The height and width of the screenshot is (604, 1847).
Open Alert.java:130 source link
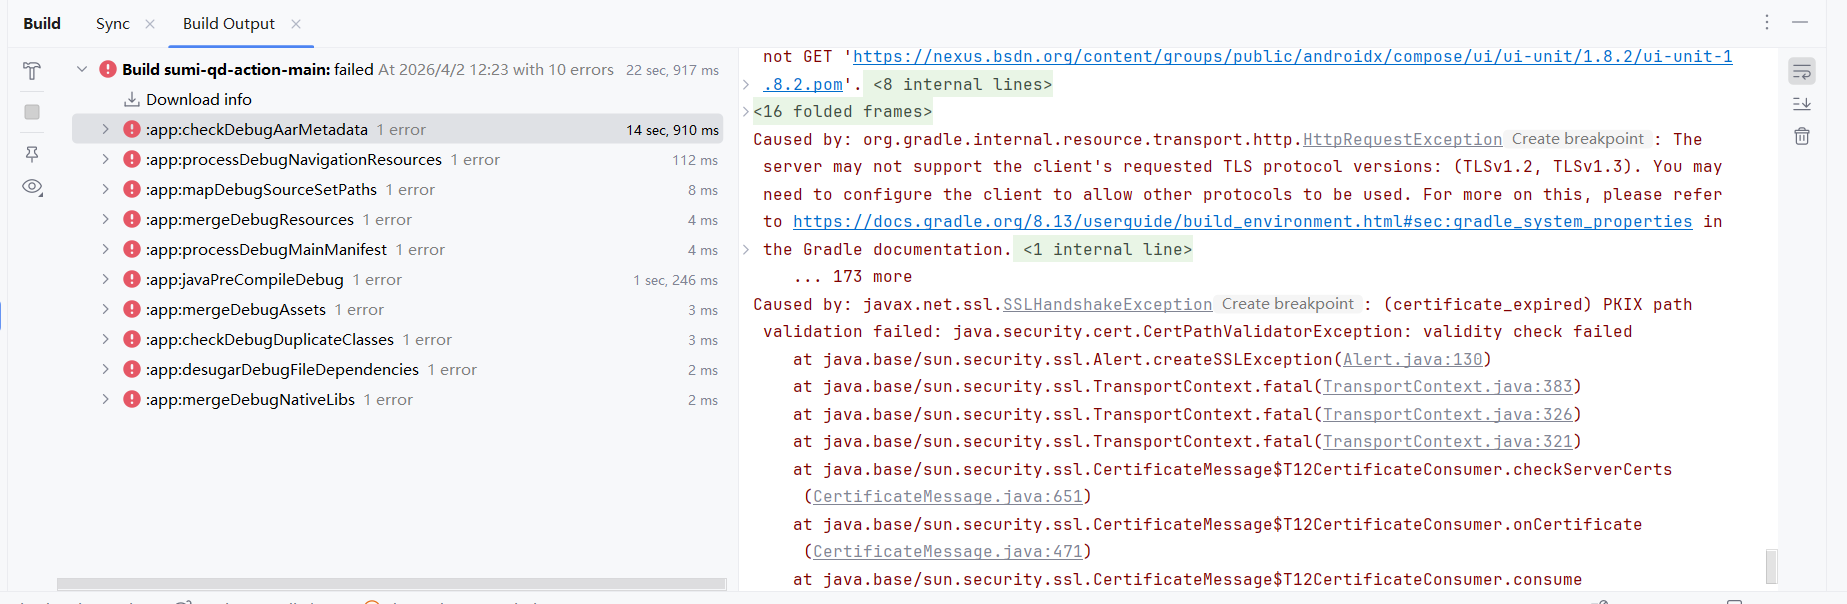1412,360
